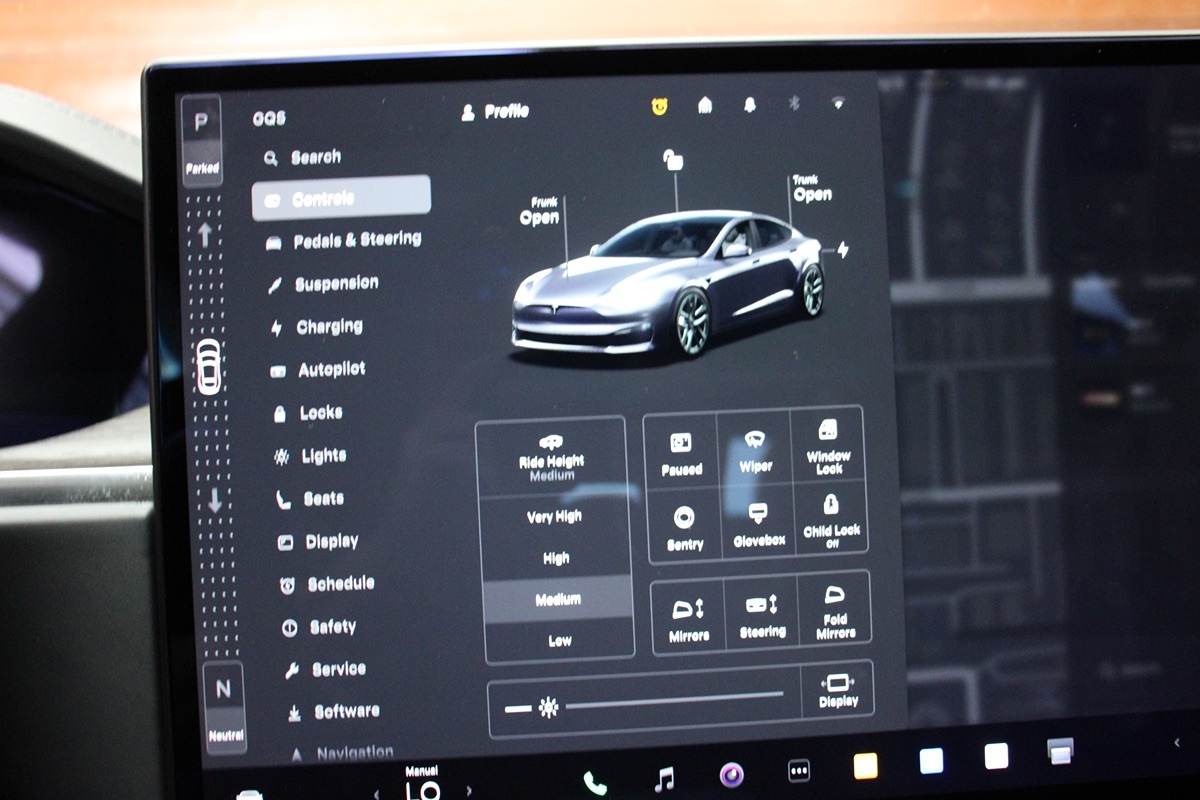The height and width of the screenshot is (800, 1200).
Task: Tap the Wiper control icon
Action: coord(756,450)
